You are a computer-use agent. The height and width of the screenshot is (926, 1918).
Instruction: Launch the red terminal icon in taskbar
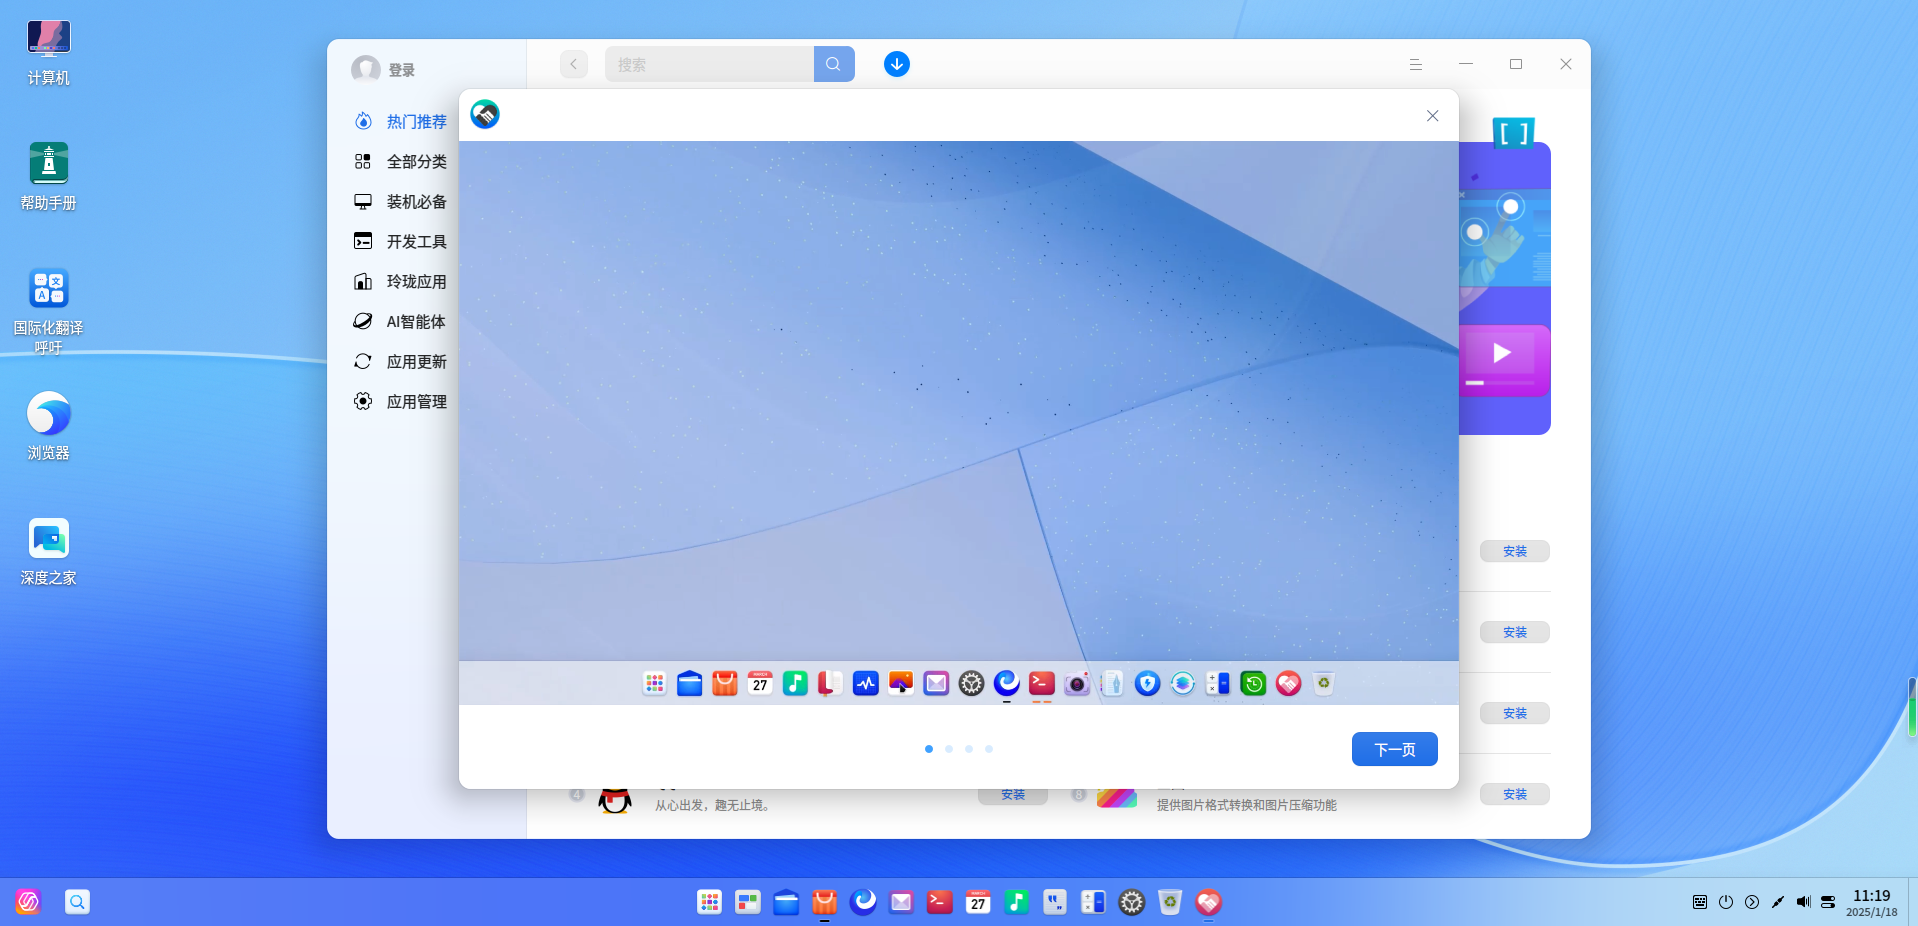click(940, 902)
